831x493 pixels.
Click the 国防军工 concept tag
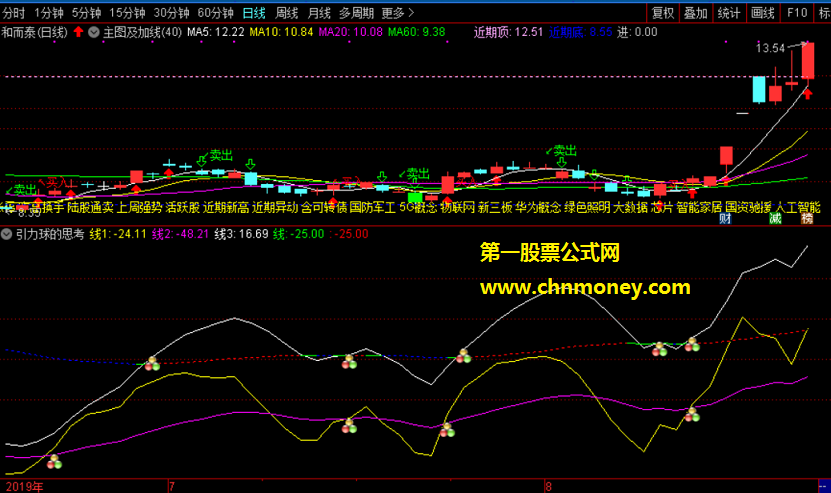373,207
